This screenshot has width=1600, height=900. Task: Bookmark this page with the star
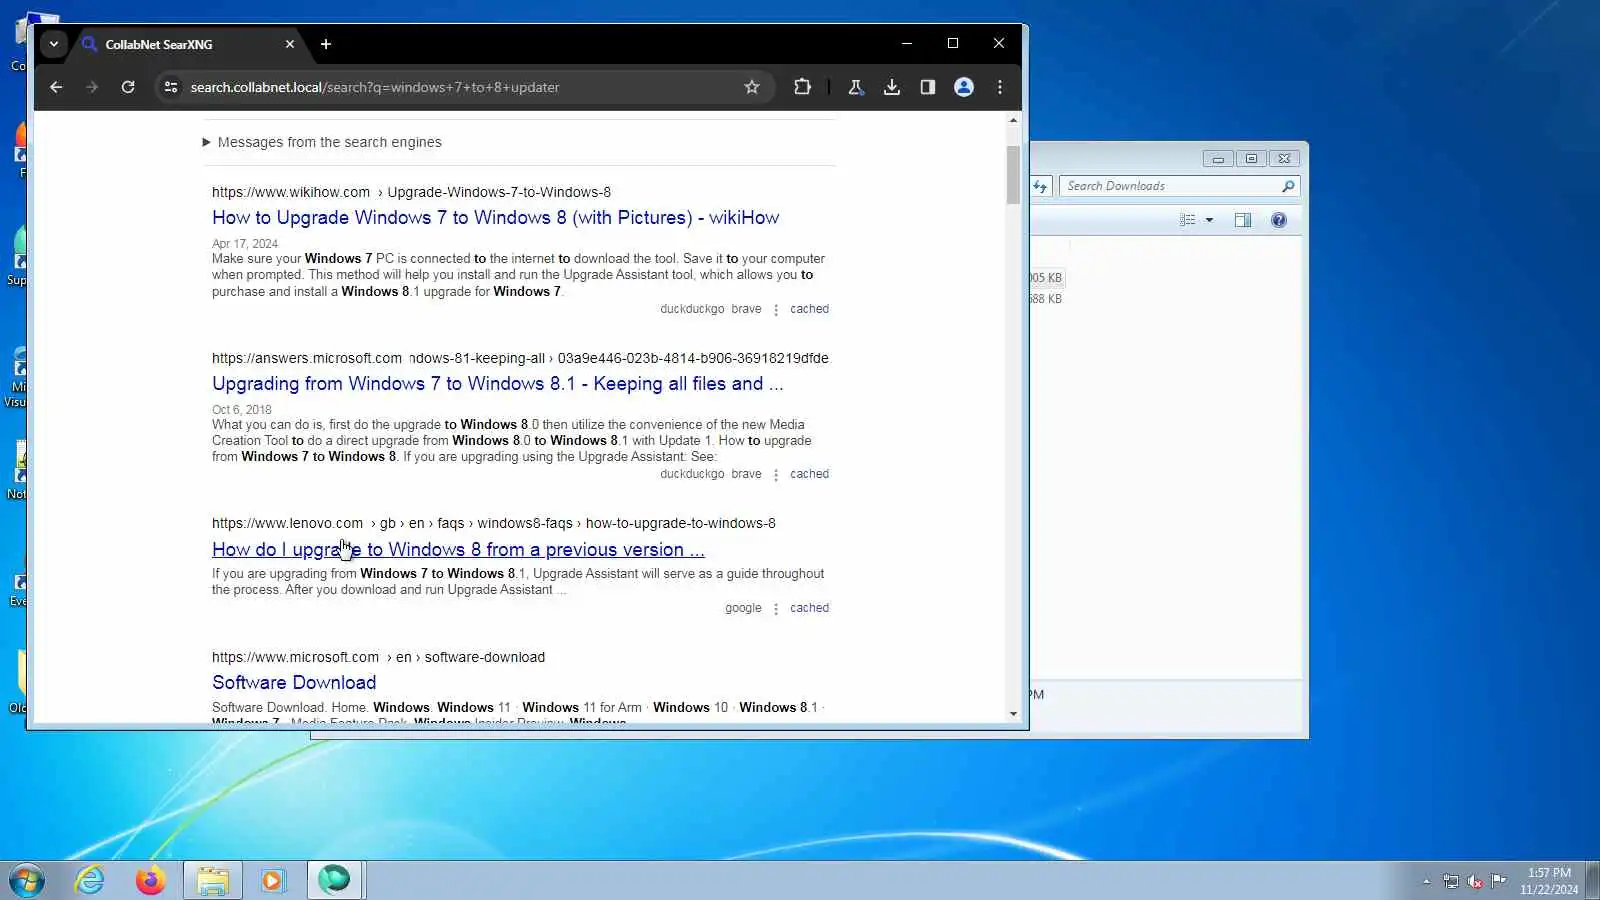(752, 87)
